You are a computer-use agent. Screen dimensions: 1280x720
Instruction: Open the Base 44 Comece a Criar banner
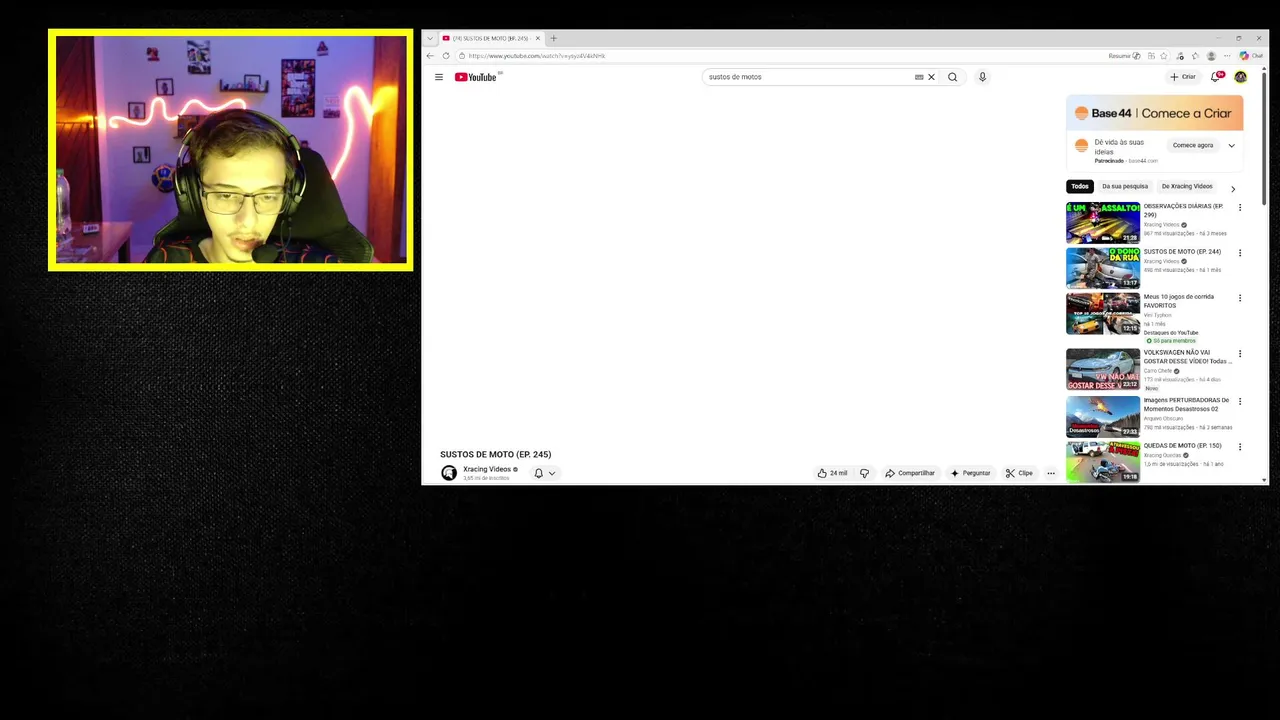pos(1155,113)
